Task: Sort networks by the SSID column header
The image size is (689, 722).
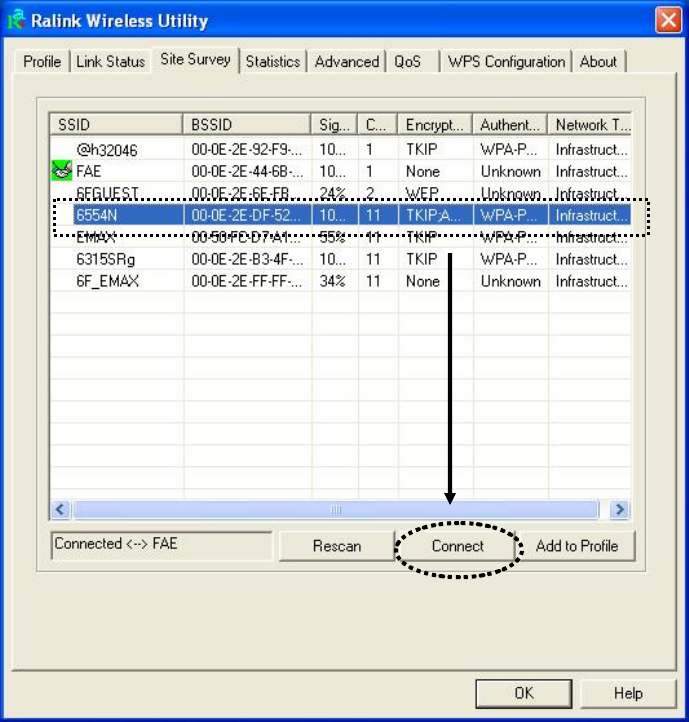Action: pyautogui.click(x=116, y=124)
